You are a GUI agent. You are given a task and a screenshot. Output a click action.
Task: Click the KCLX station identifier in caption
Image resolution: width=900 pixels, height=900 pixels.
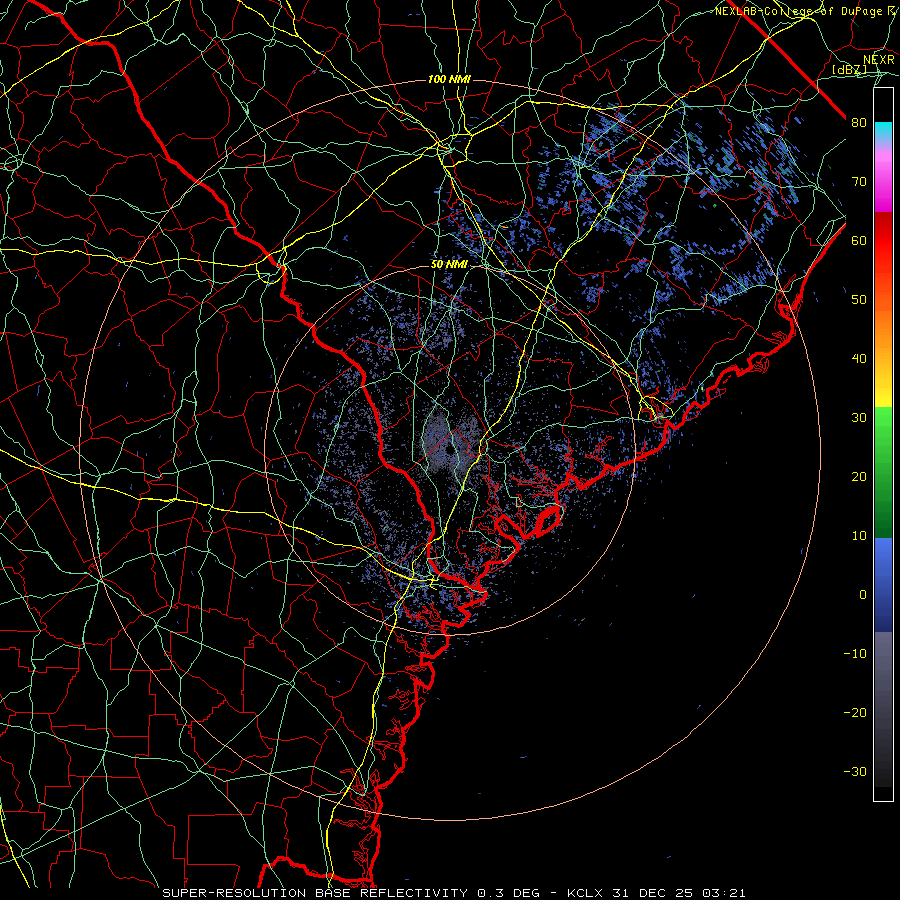point(589,893)
